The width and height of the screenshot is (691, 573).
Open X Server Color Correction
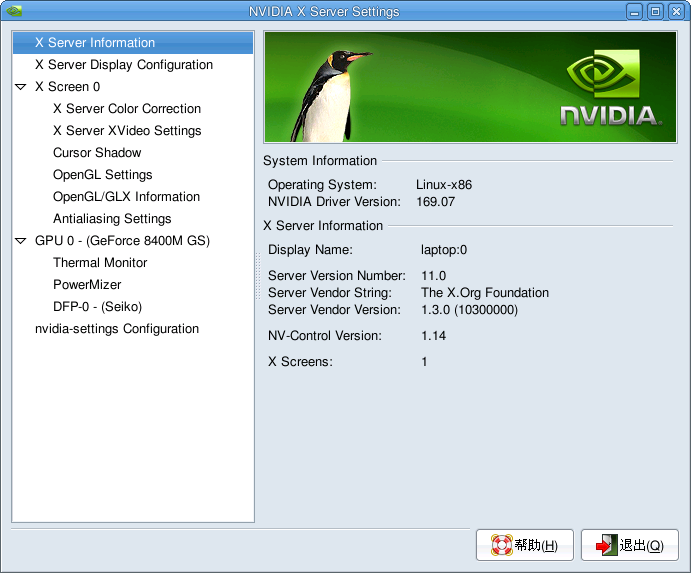coord(127,109)
